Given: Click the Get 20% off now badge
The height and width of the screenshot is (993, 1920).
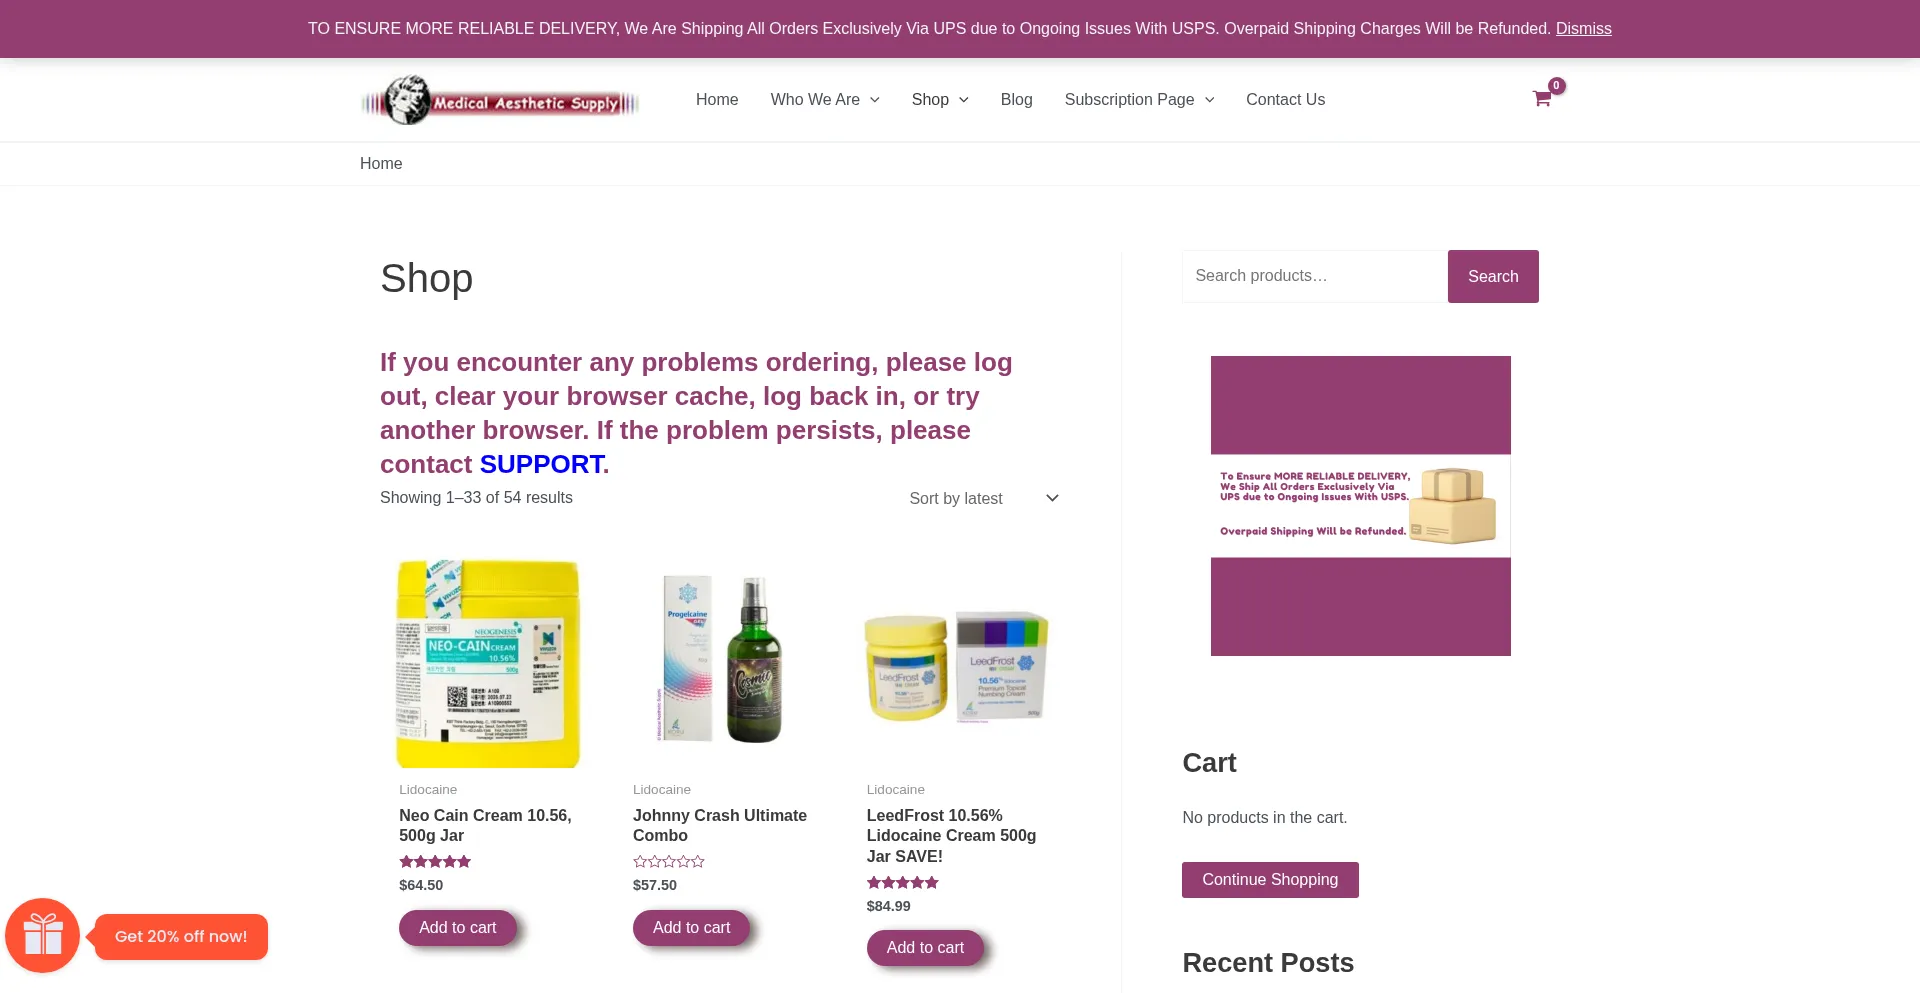Looking at the screenshot, I should click(x=181, y=937).
